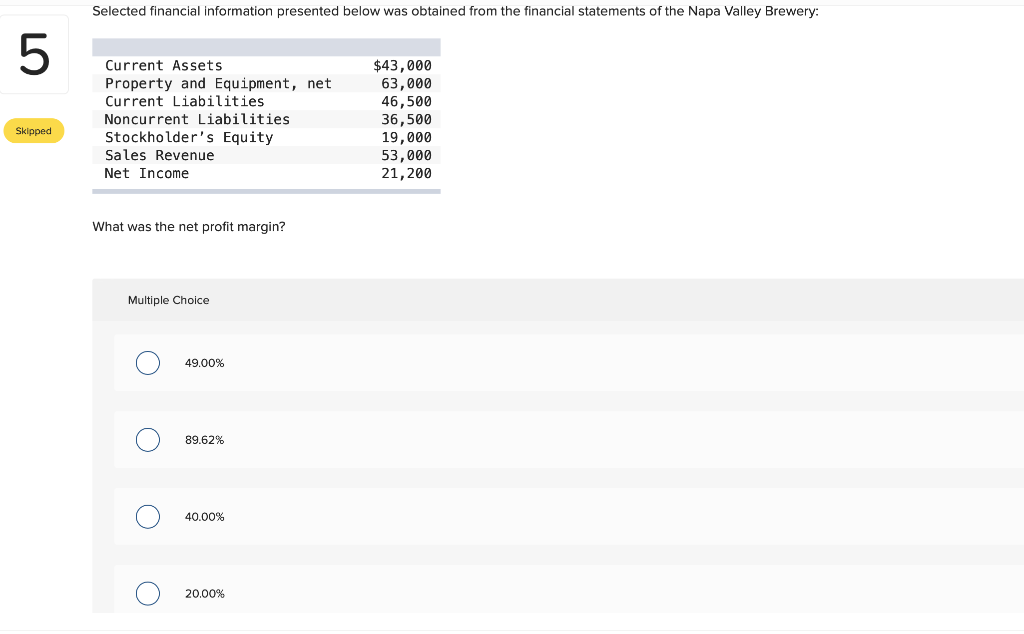Select the 89.62% answer option
This screenshot has width=1024, height=634.
point(148,440)
